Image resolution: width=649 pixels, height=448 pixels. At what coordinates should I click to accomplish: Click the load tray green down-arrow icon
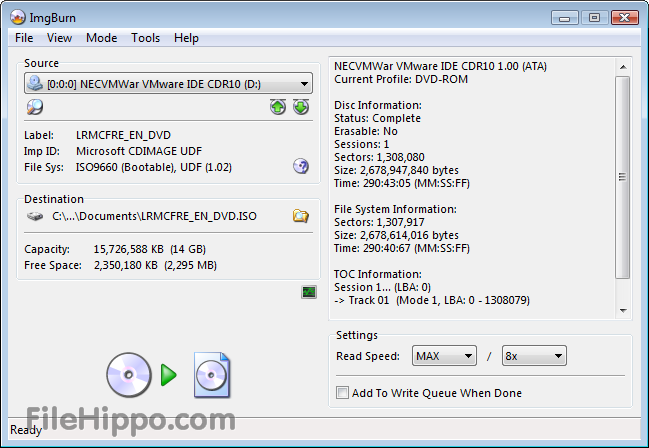coord(301,107)
